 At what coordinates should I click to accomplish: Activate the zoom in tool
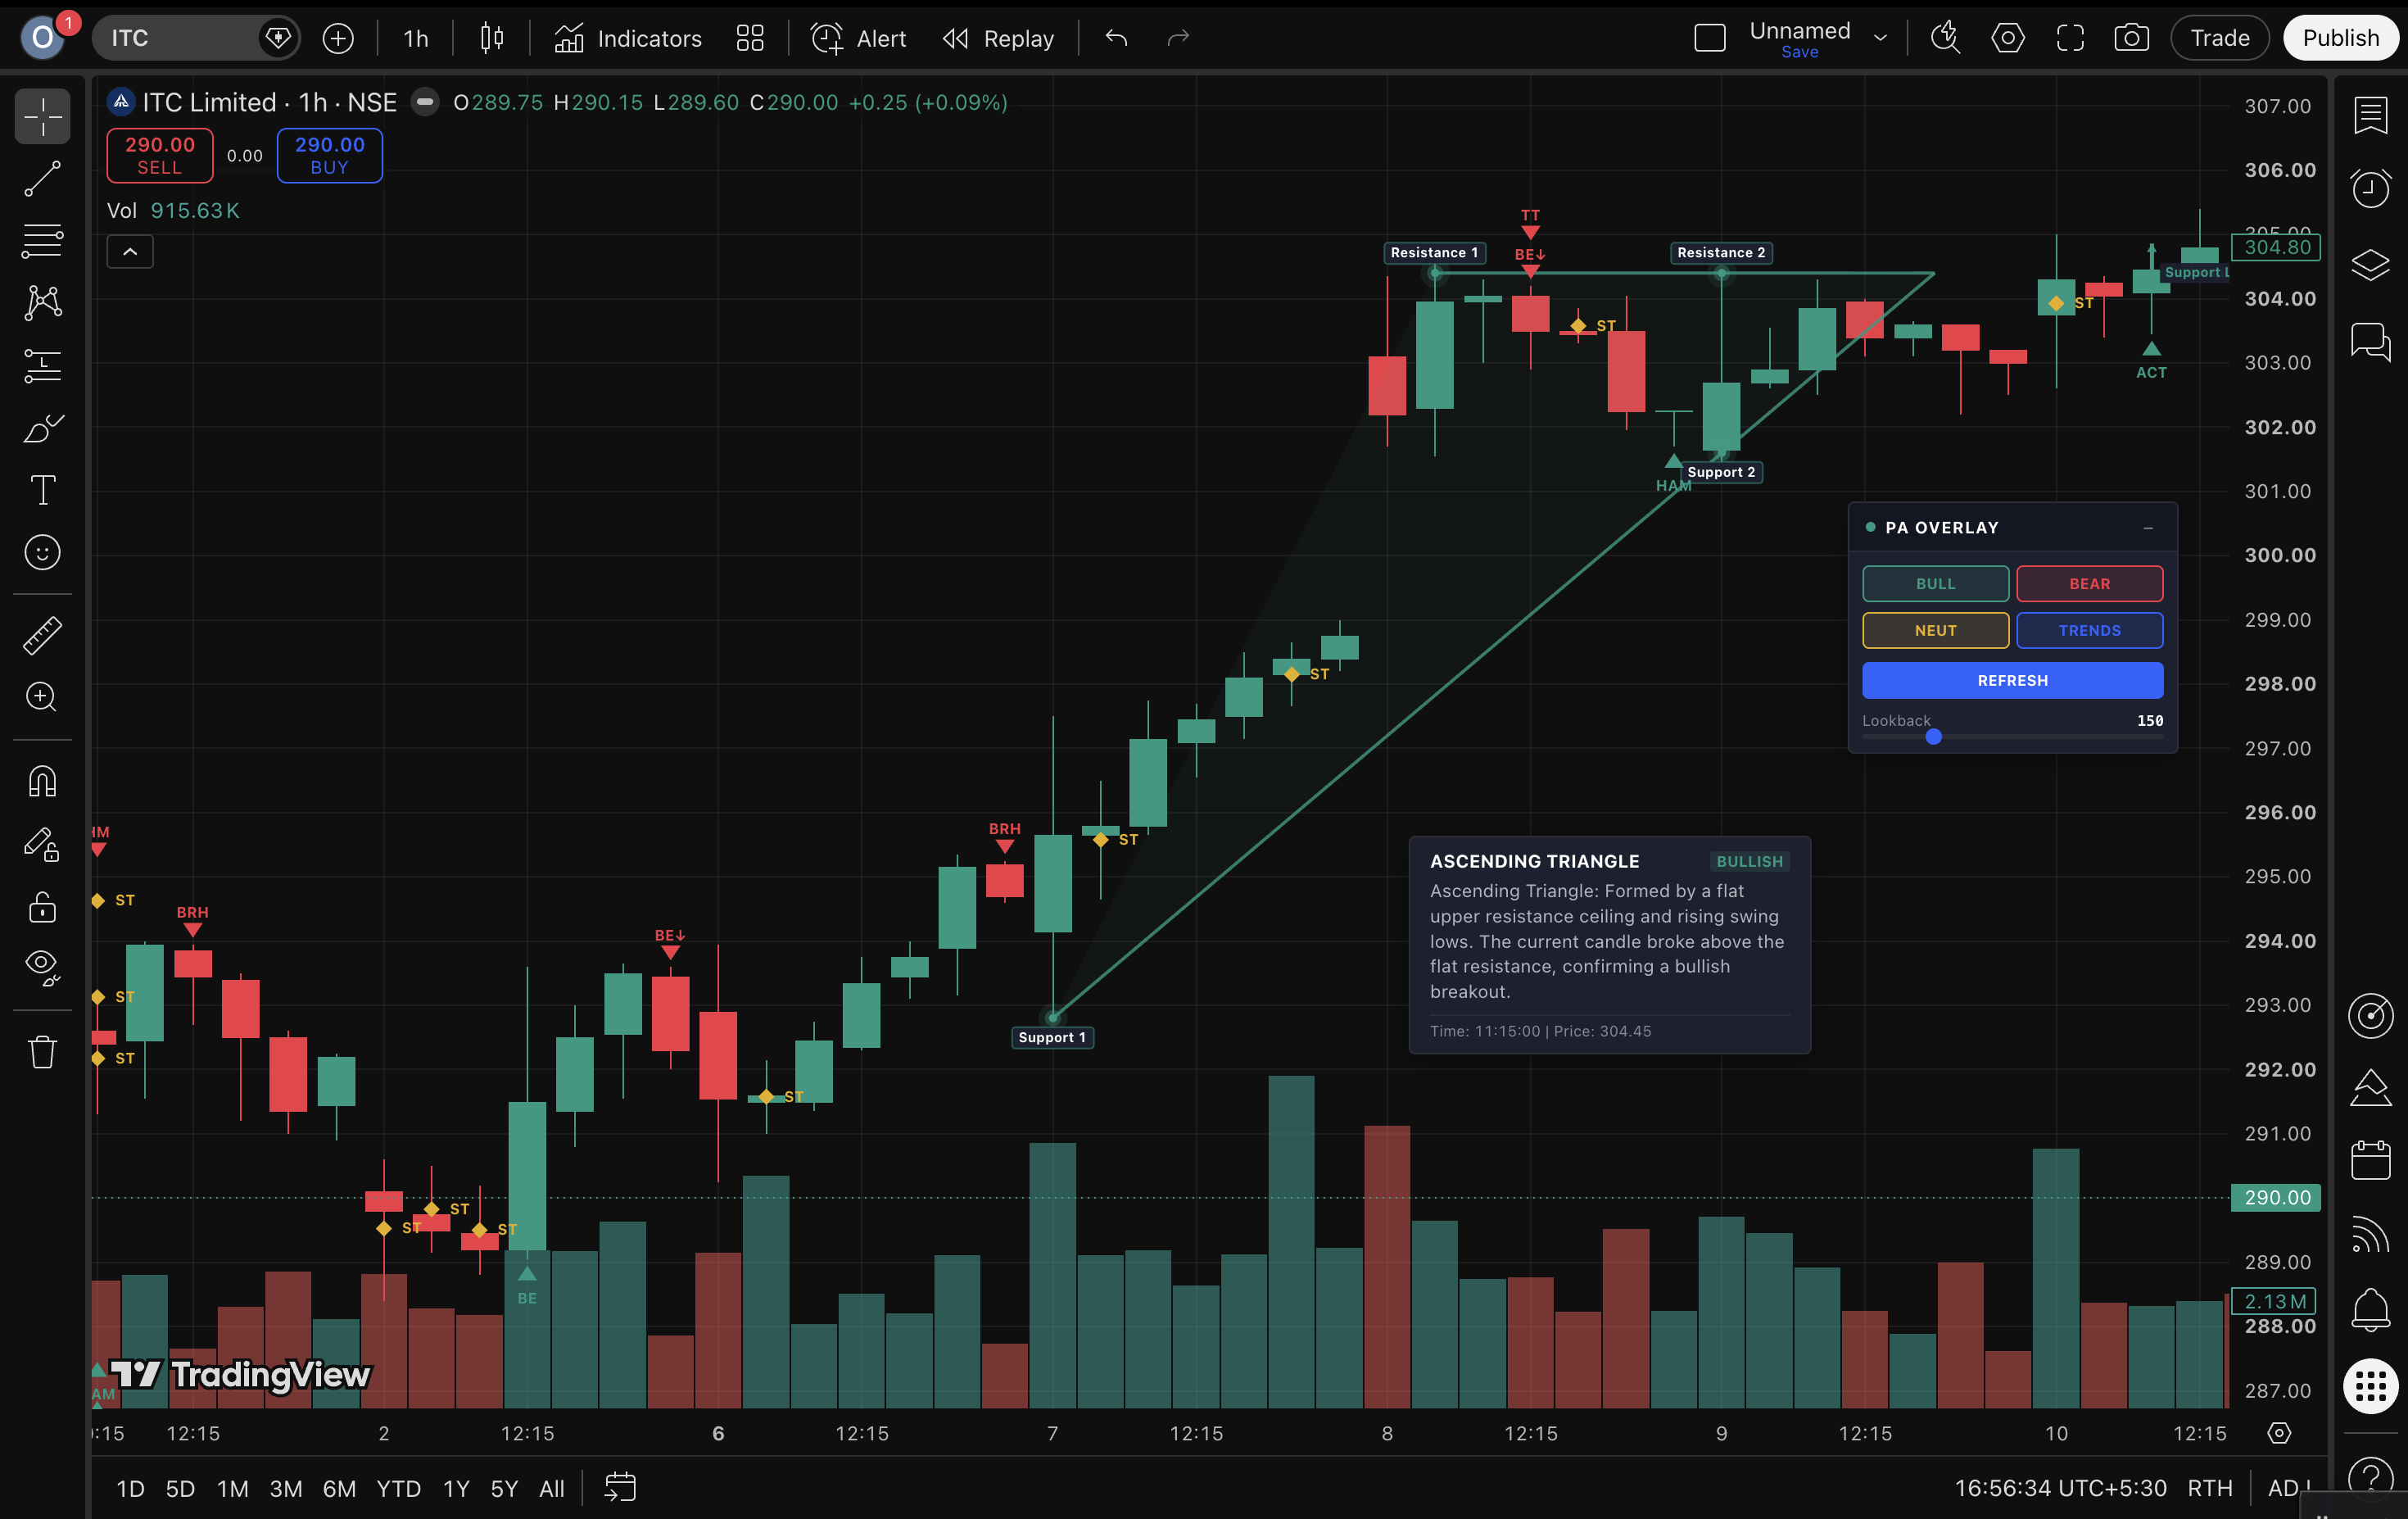click(x=42, y=697)
